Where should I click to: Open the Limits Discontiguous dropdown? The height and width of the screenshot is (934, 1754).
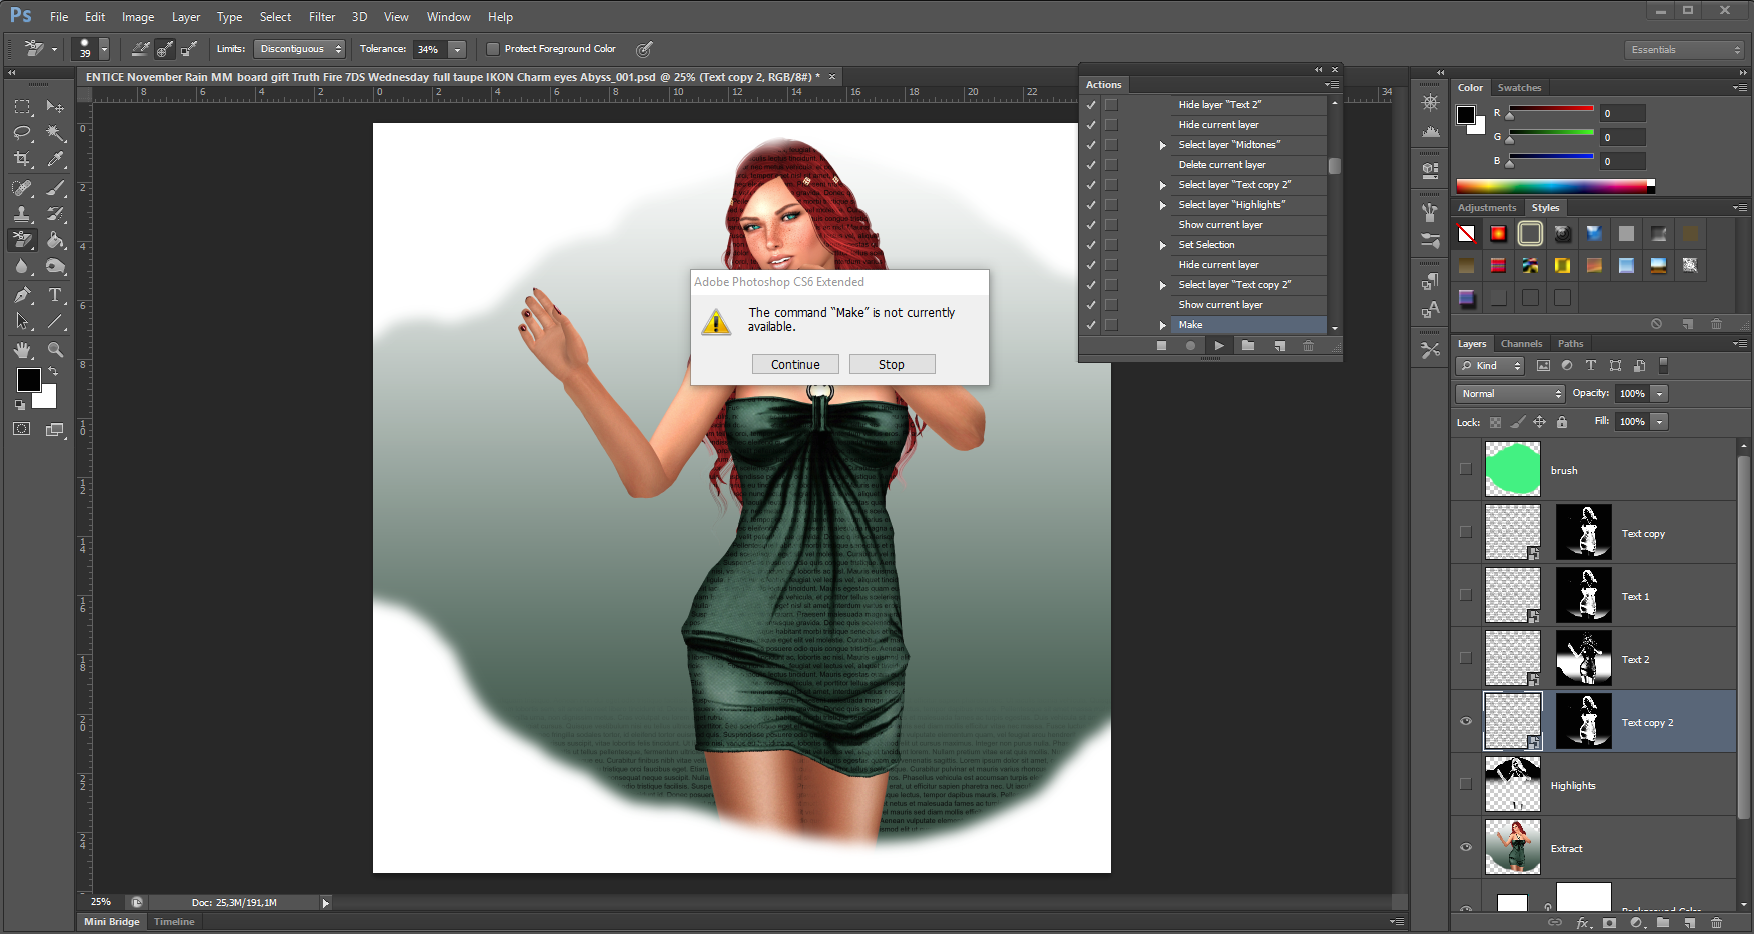point(299,49)
